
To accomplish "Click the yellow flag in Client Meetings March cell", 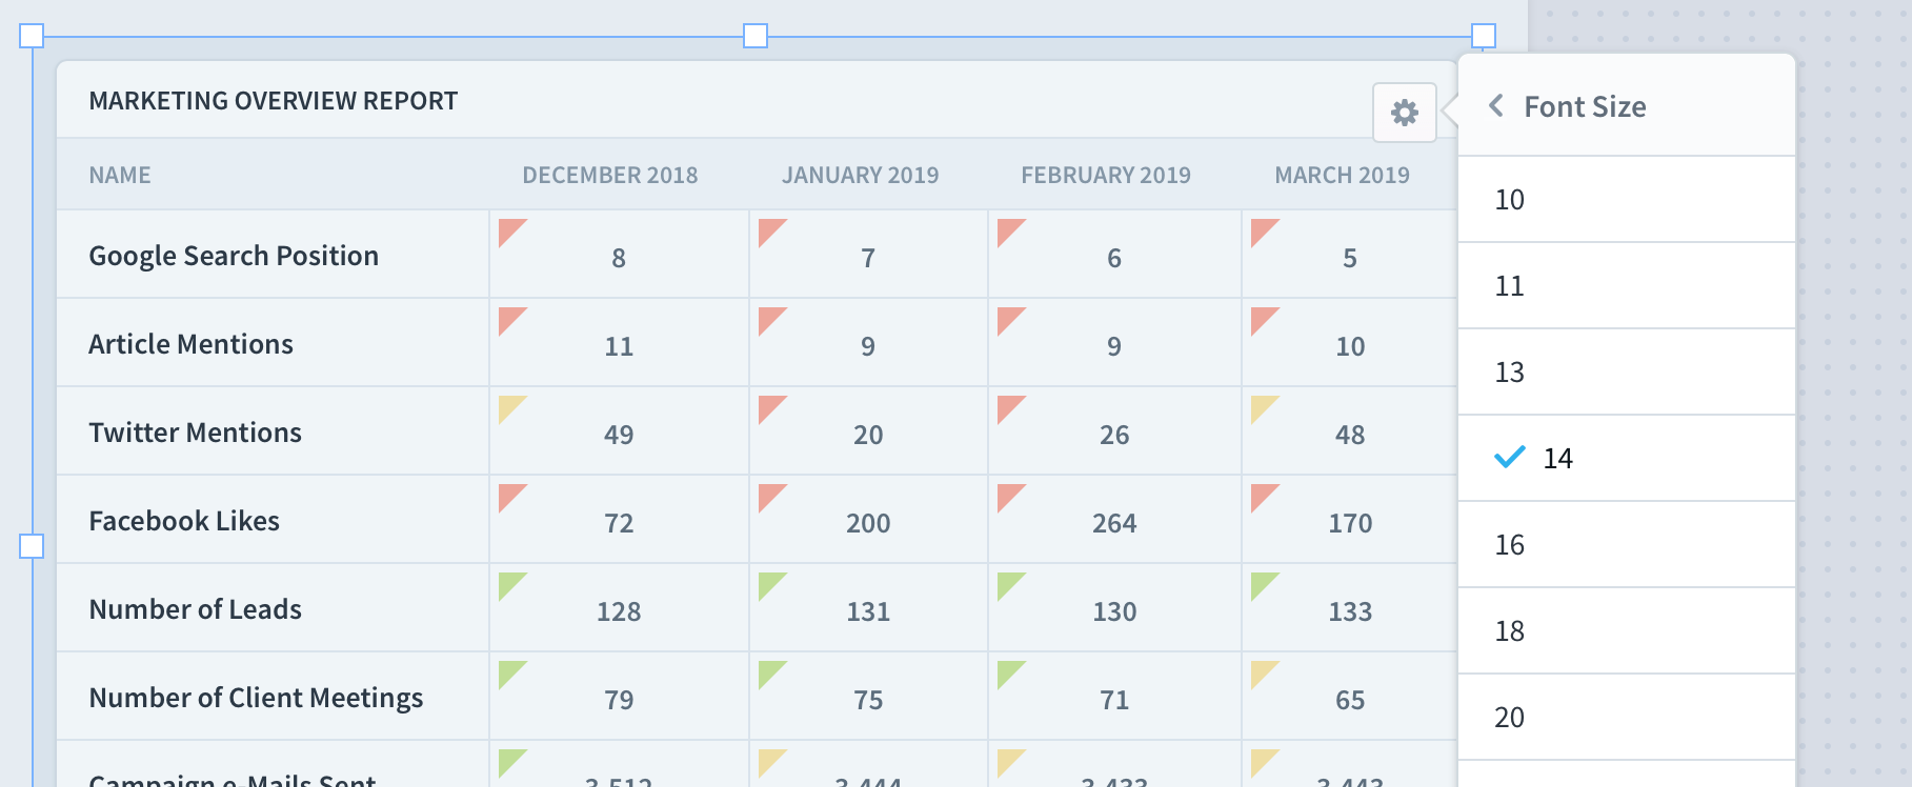I will (x=1262, y=672).
